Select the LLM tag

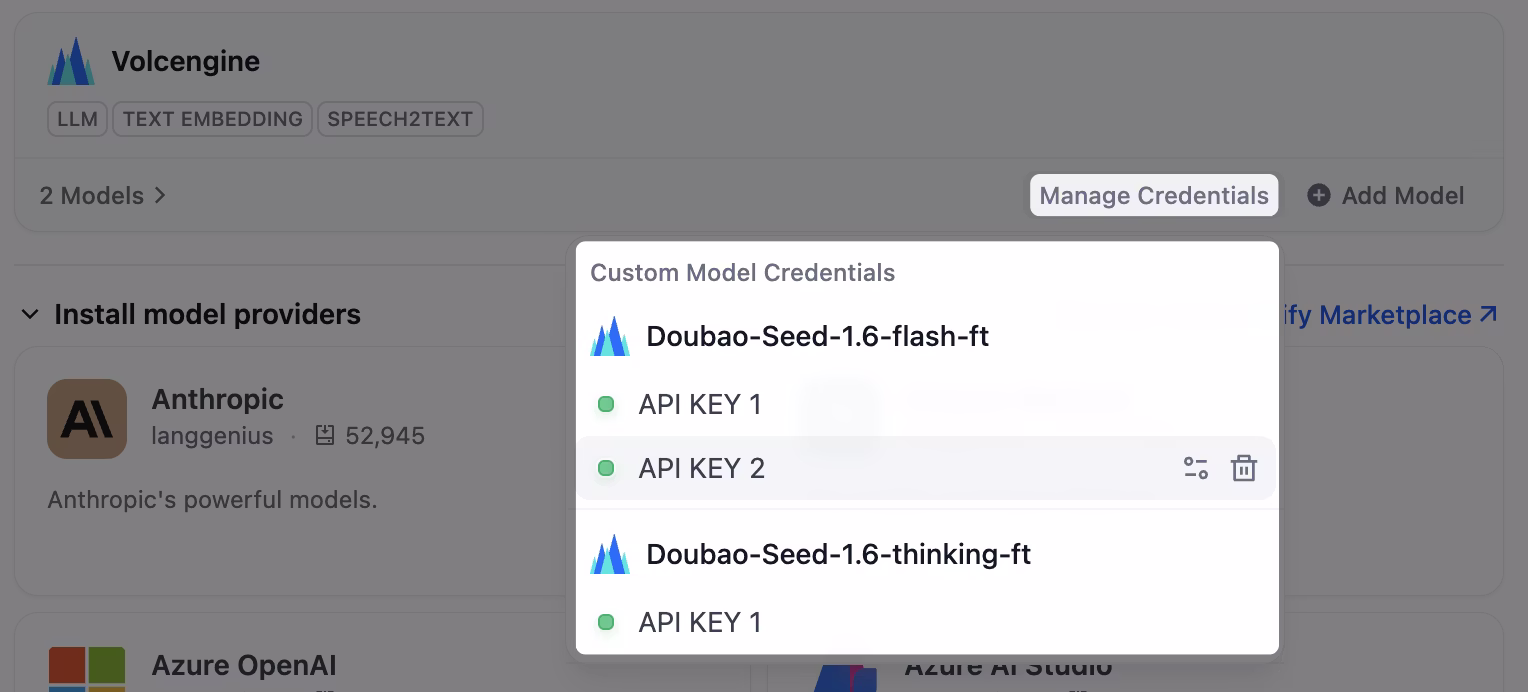(x=77, y=119)
